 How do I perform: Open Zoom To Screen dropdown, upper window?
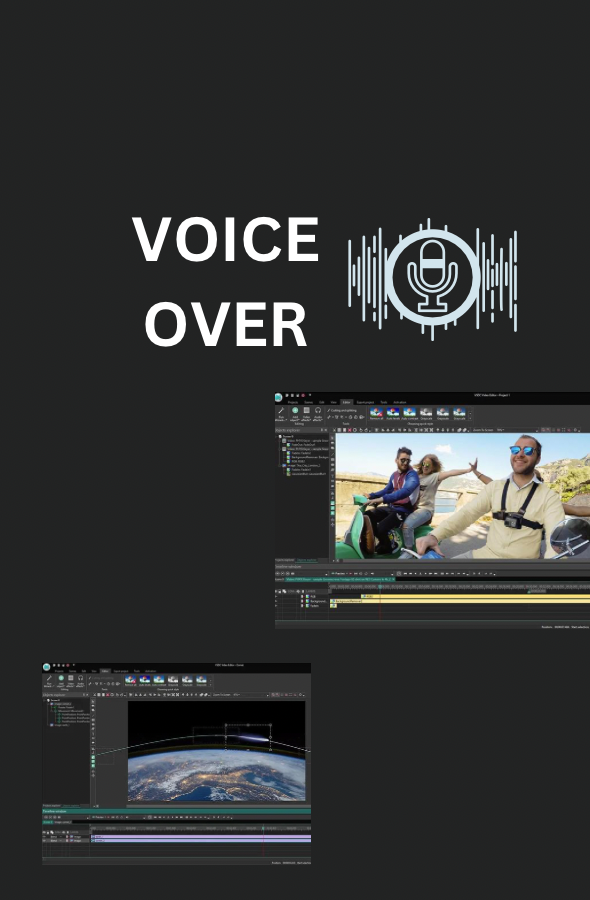(487, 430)
